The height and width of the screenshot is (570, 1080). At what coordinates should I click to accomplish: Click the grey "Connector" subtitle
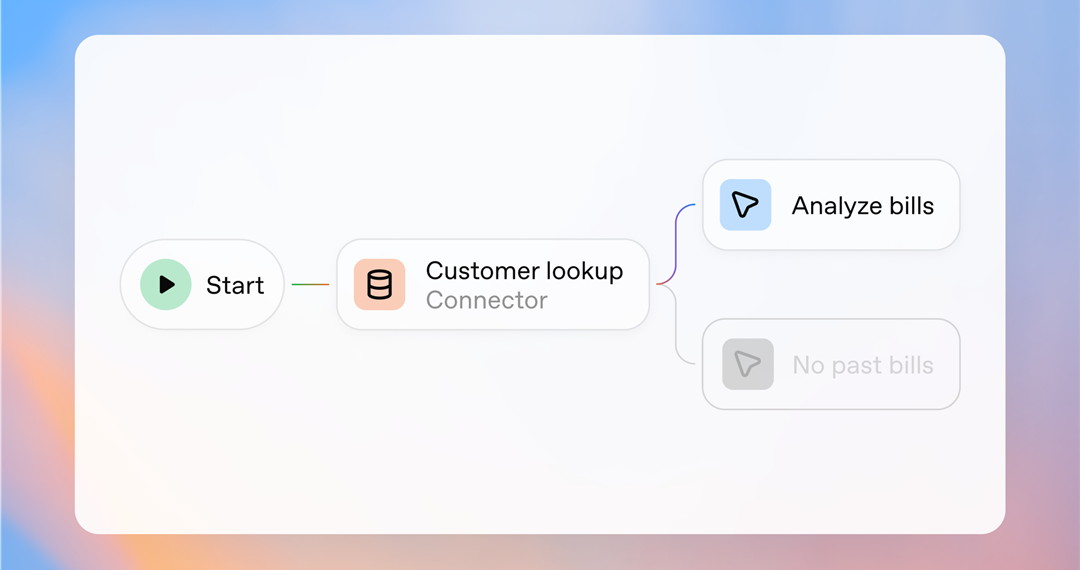point(486,300)
